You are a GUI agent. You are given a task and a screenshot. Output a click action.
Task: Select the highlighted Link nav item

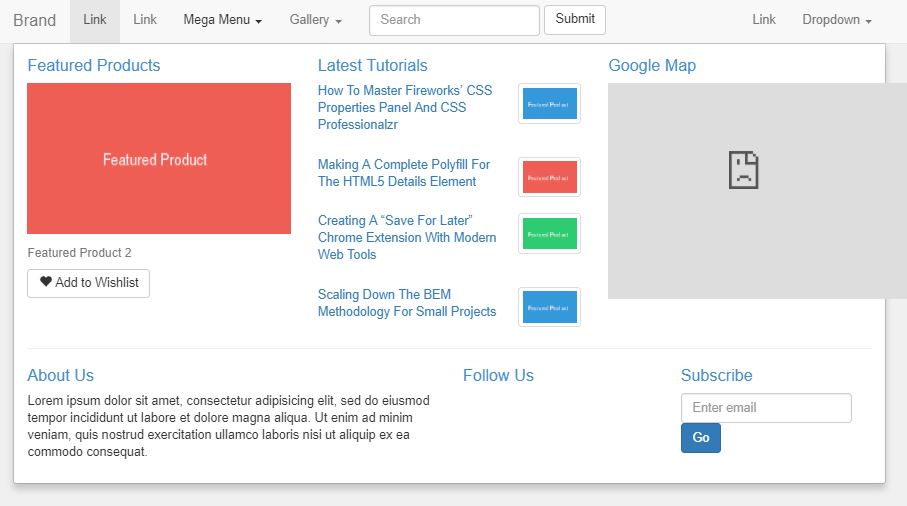[x=95, y=20]
